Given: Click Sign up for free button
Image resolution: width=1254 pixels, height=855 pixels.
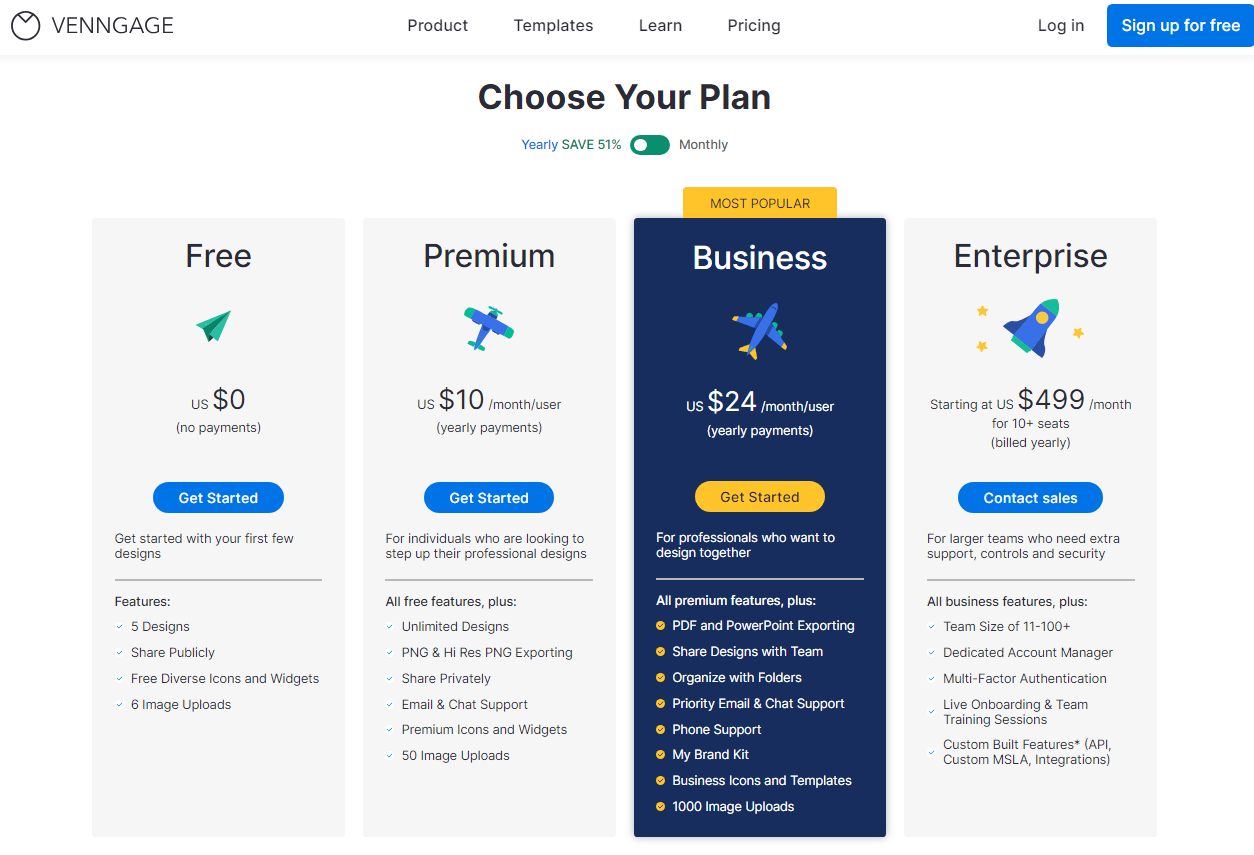Looking at the screenshot, I should coord(1180,26).
